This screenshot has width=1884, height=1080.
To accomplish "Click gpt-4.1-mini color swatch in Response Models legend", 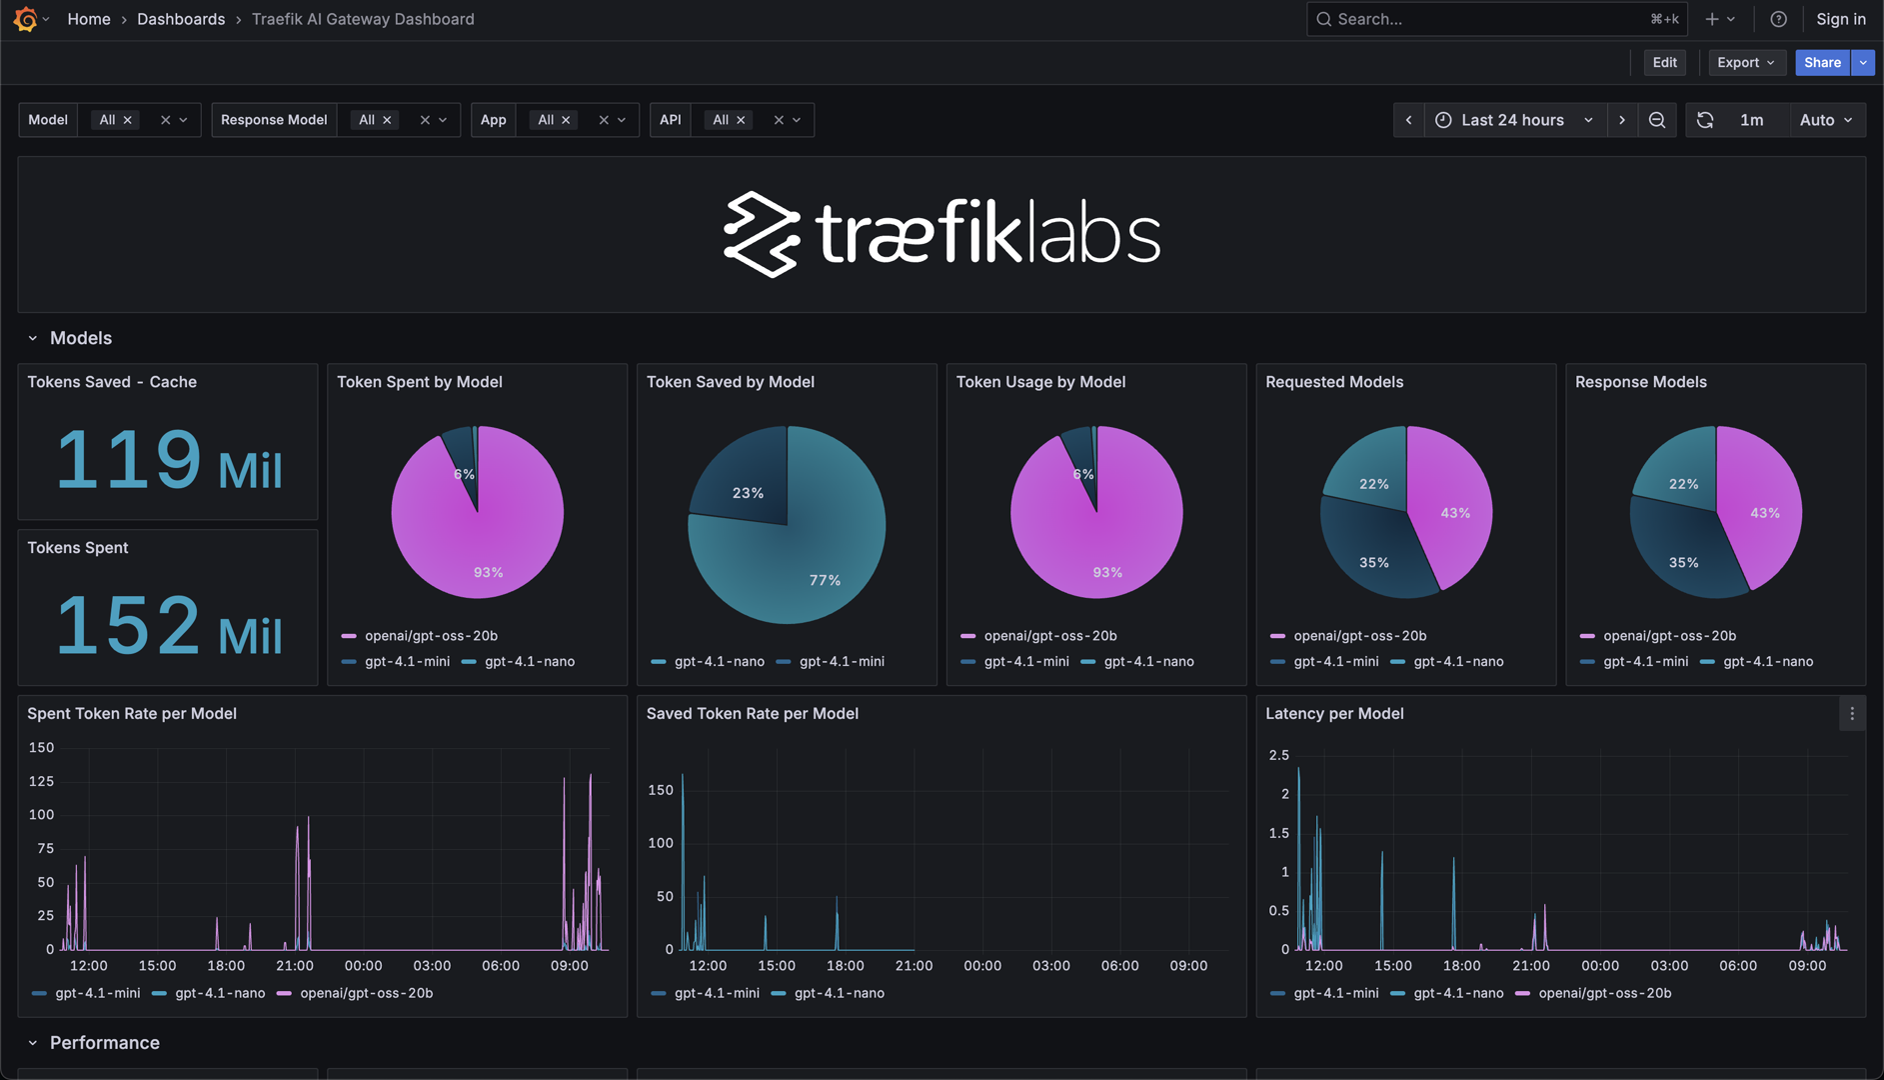I will [1587, 662].
